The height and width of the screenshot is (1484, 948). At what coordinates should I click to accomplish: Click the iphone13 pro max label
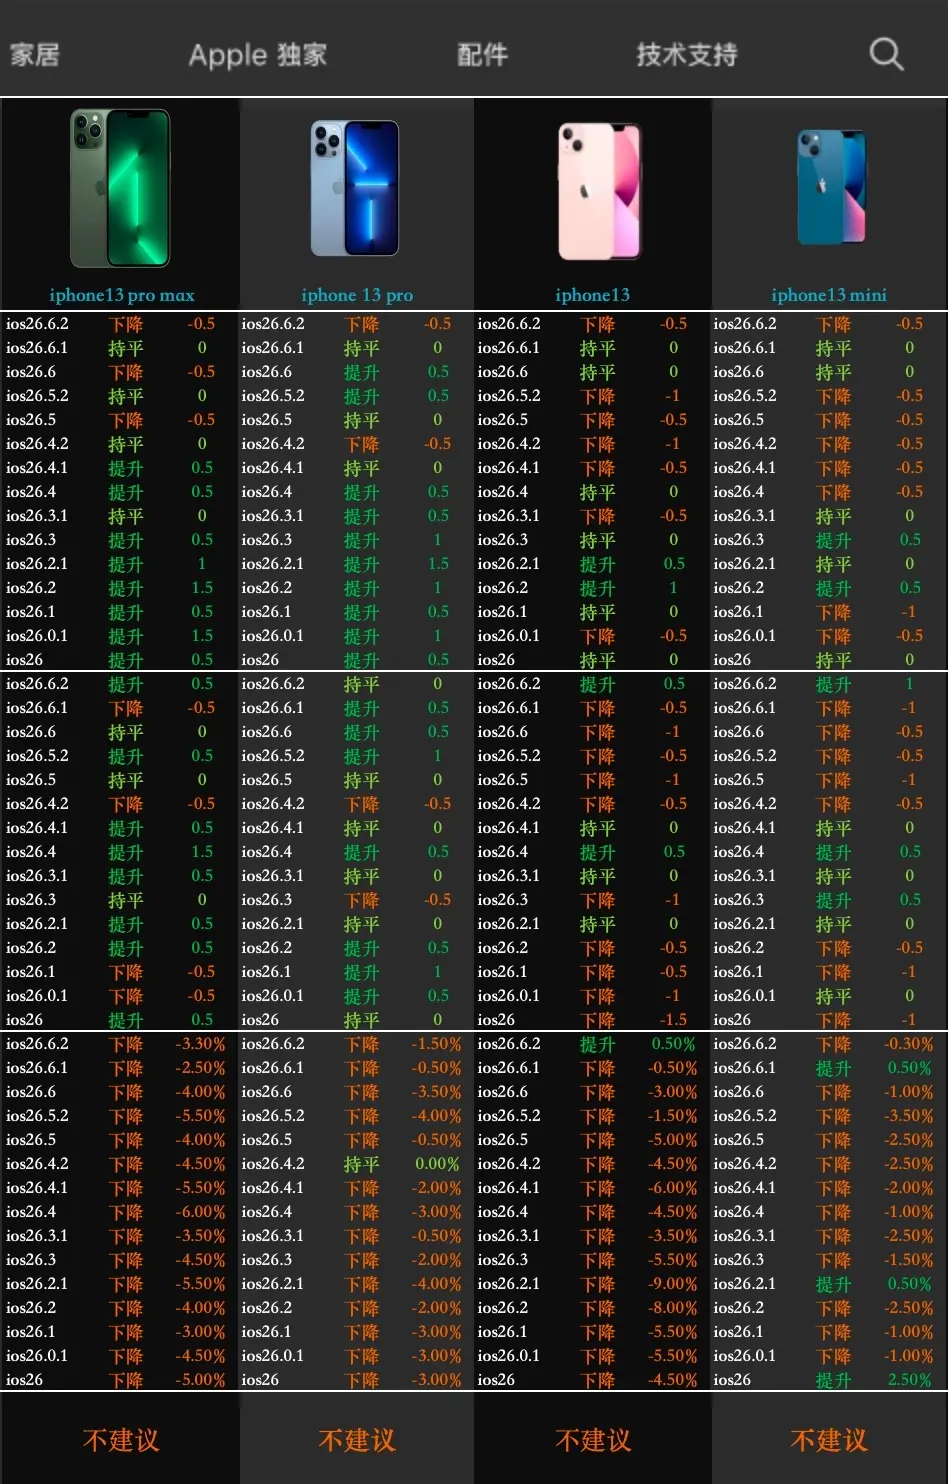click(122, 295)
